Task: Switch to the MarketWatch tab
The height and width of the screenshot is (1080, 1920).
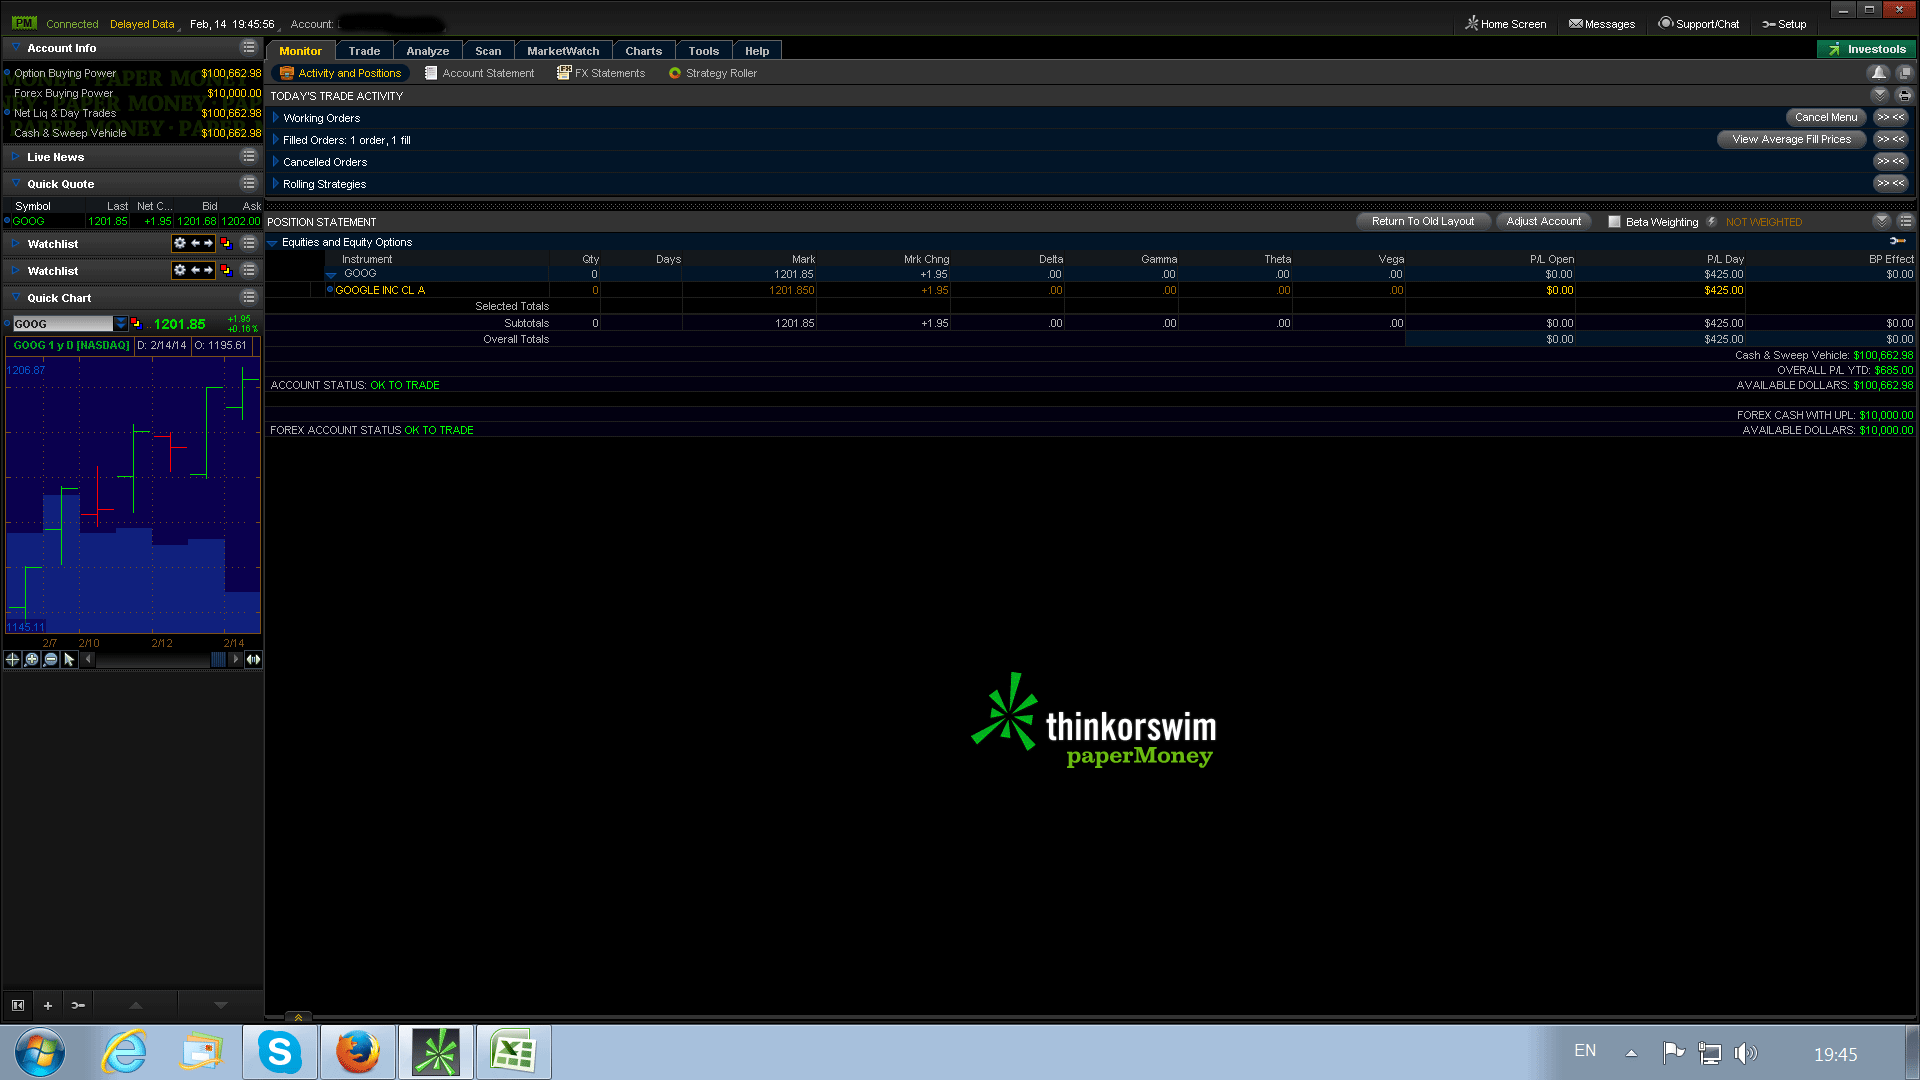Action: [563, 51]
